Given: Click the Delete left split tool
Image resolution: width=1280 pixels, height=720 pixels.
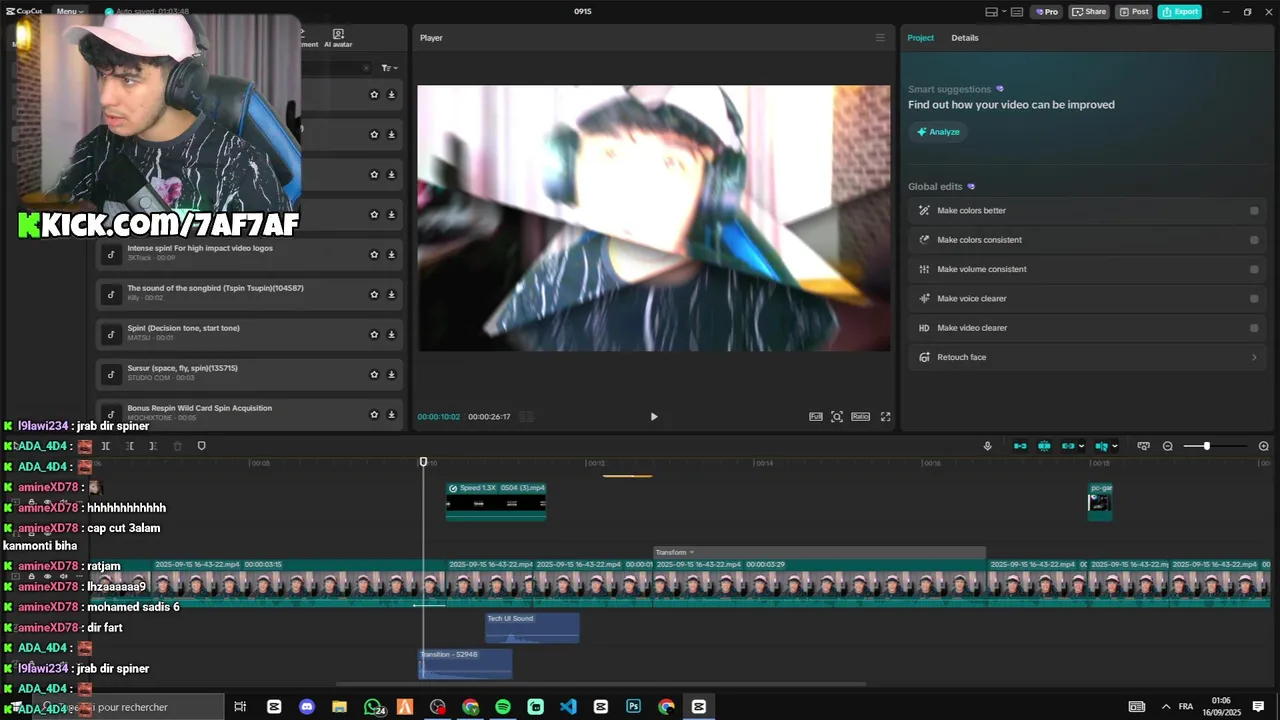Looking at the screenshot, I should [130, 446].
